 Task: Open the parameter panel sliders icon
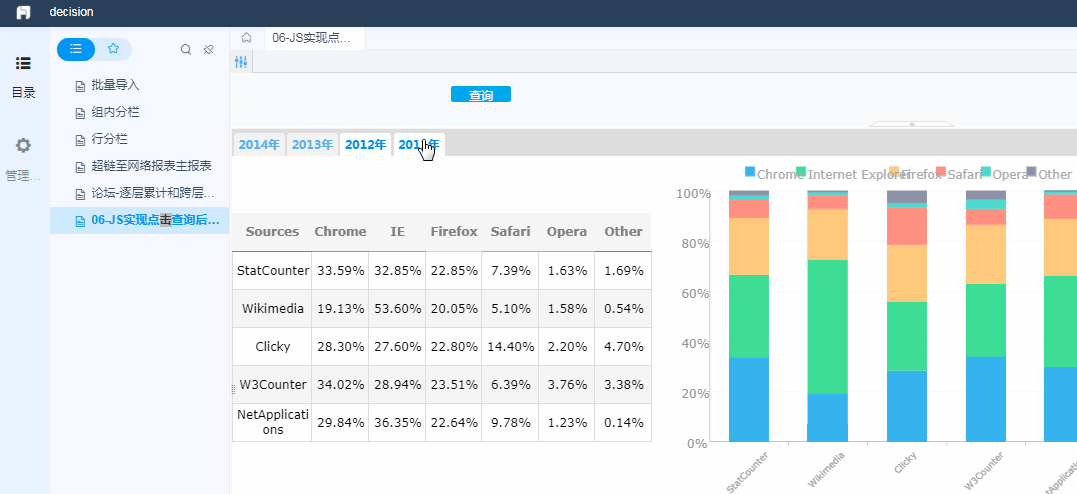tap(240, 62)
